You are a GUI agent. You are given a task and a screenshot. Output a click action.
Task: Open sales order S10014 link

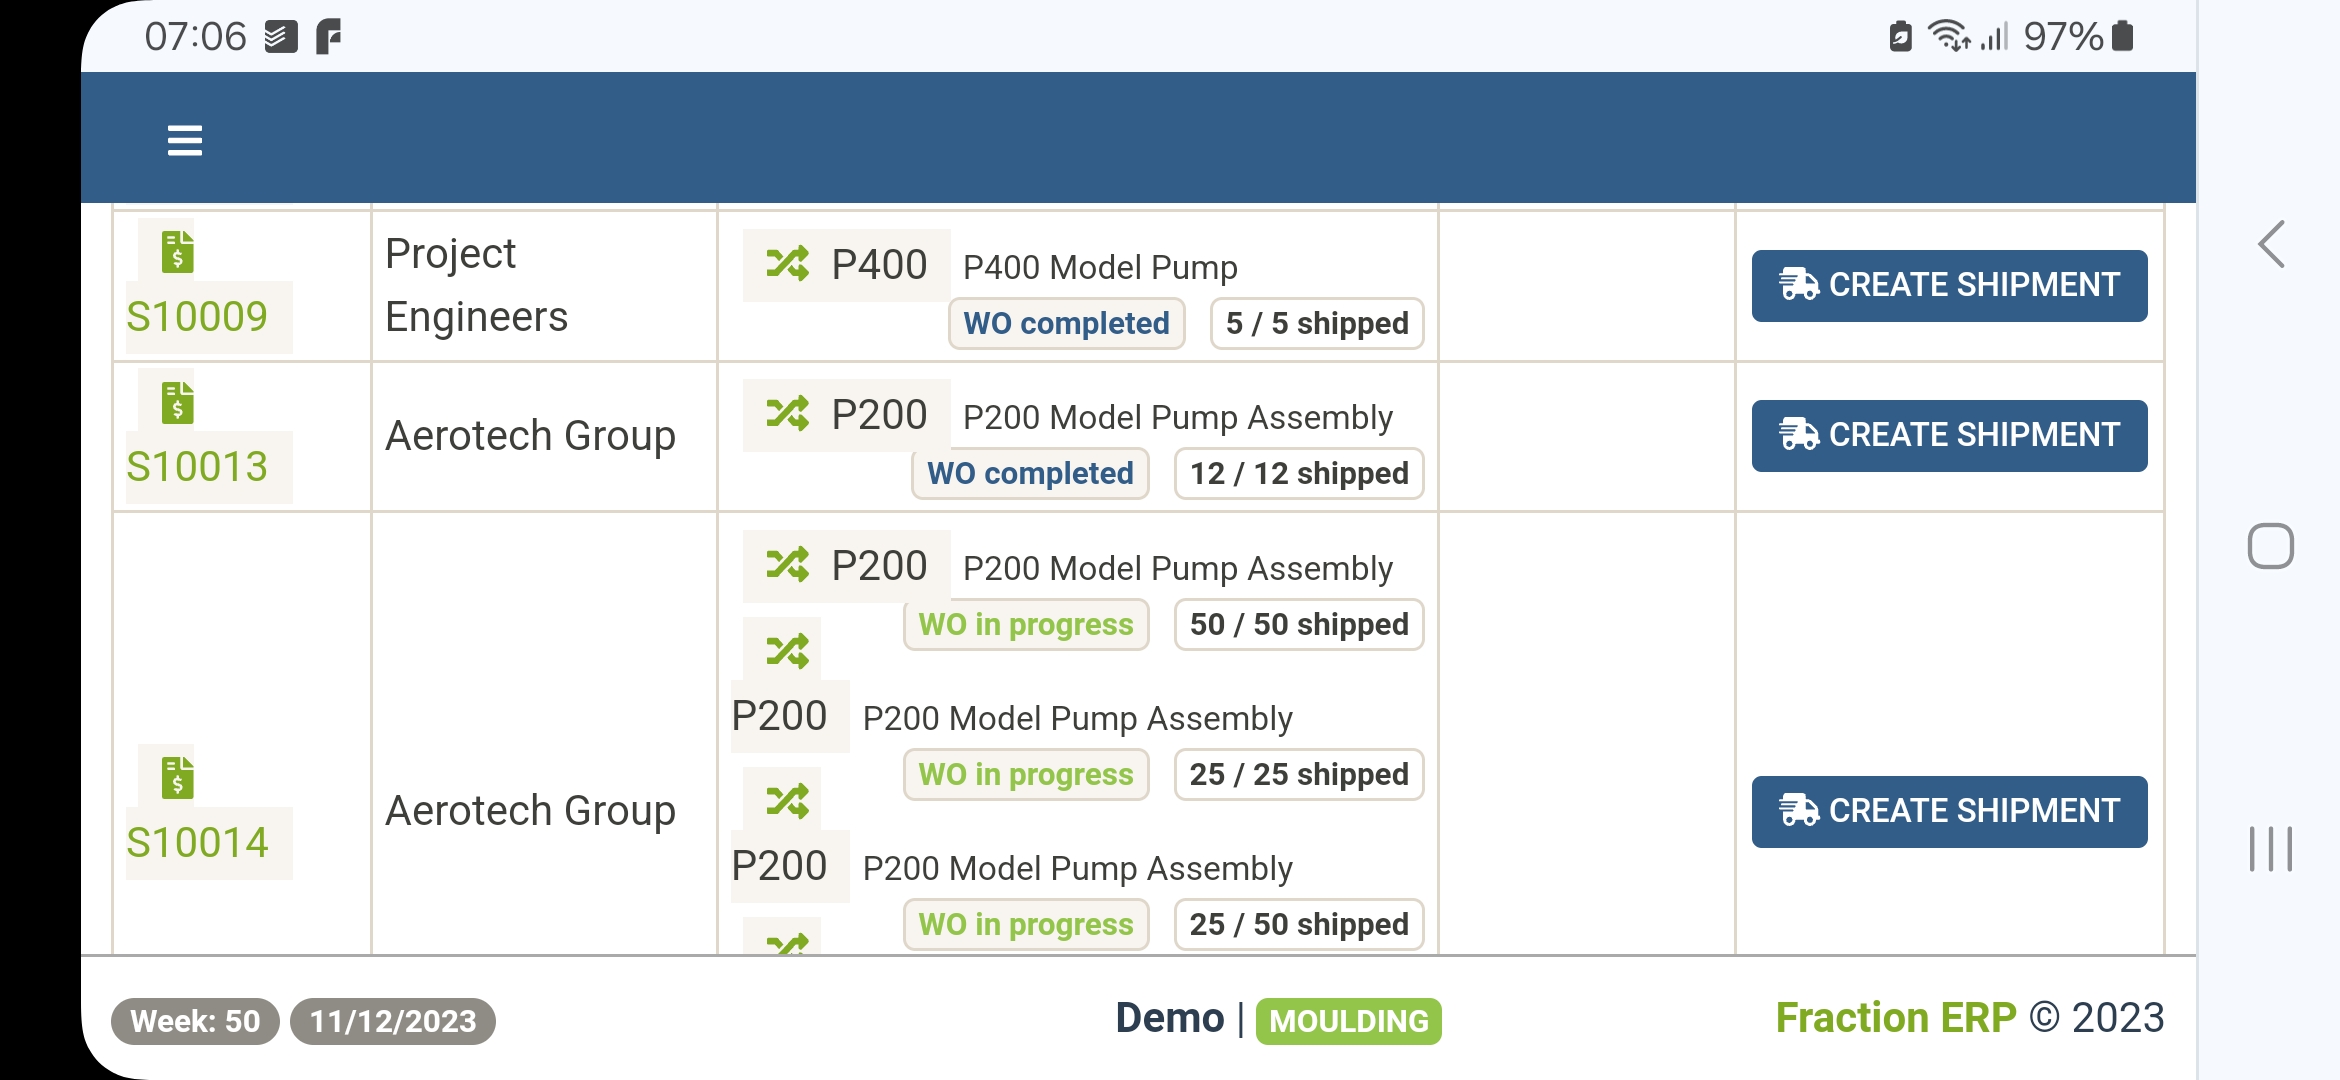[198, 843]
